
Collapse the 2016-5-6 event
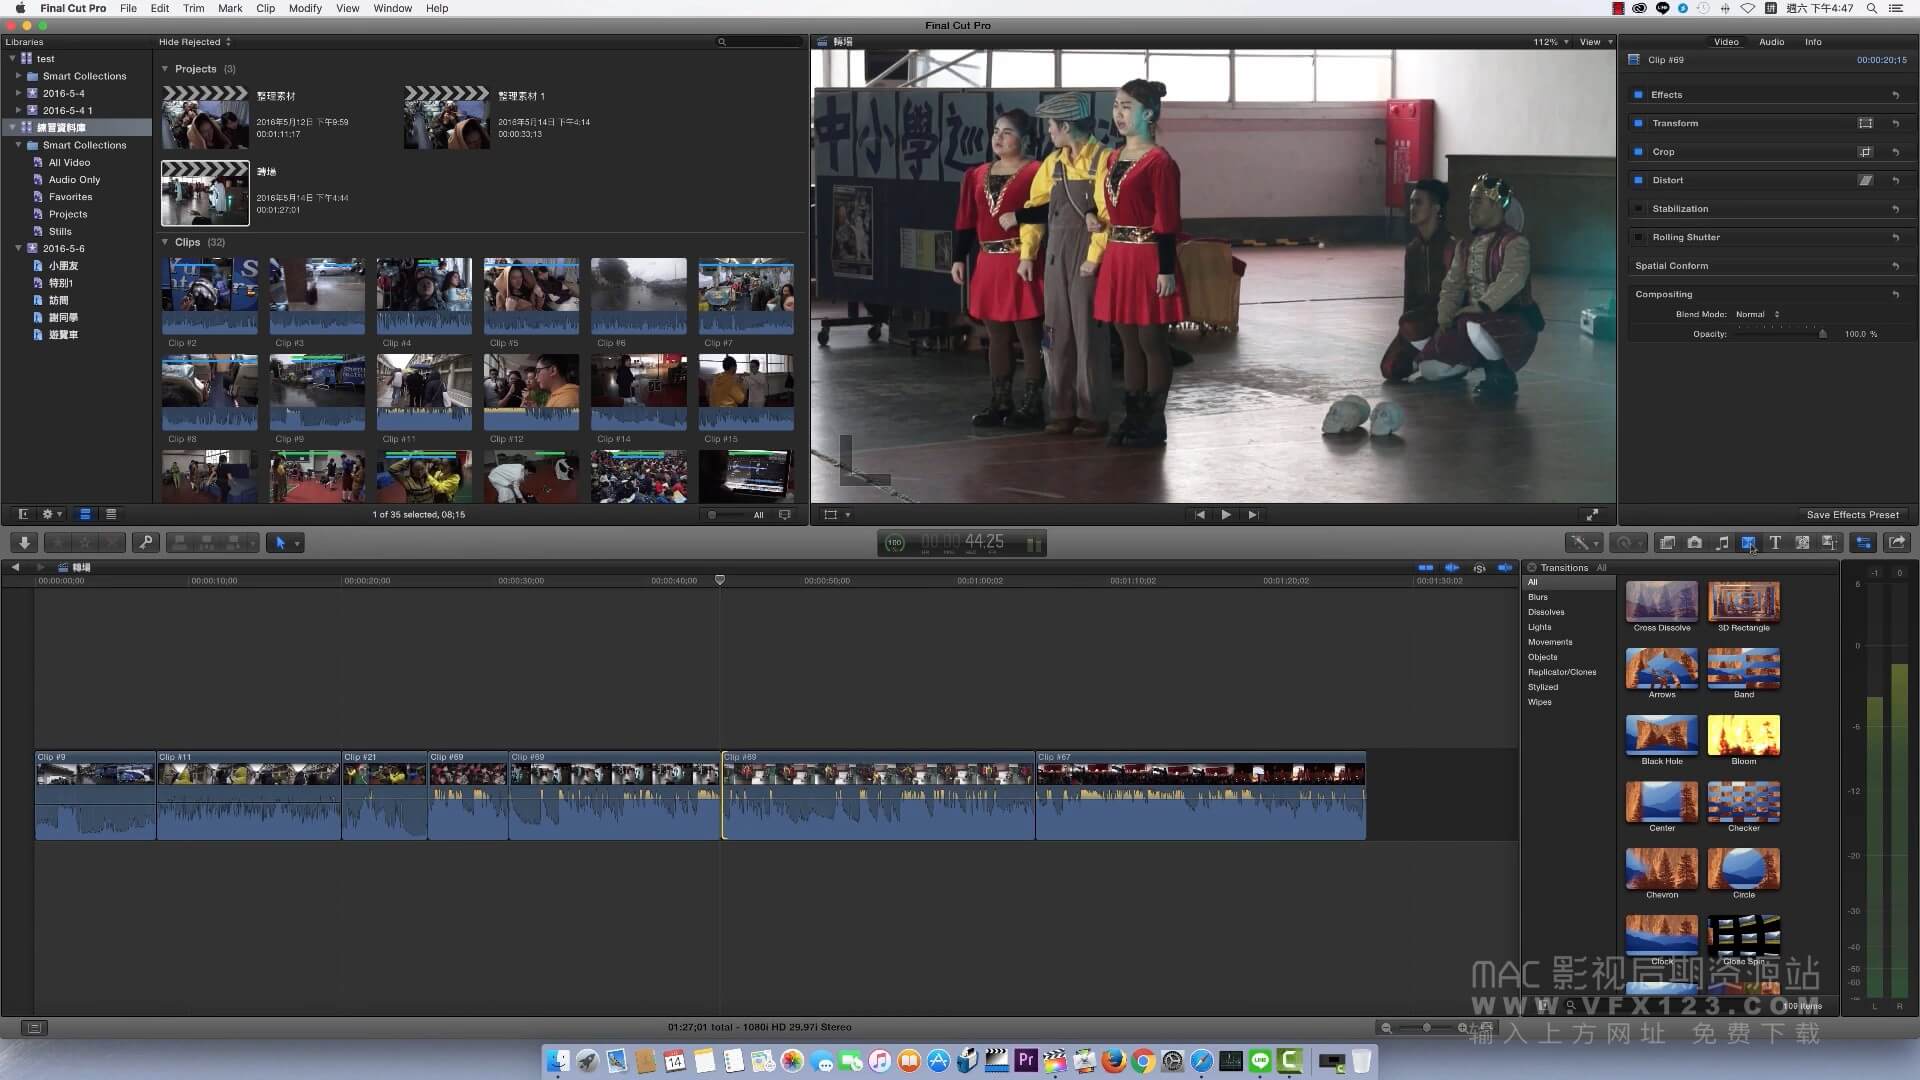(18, 248)
